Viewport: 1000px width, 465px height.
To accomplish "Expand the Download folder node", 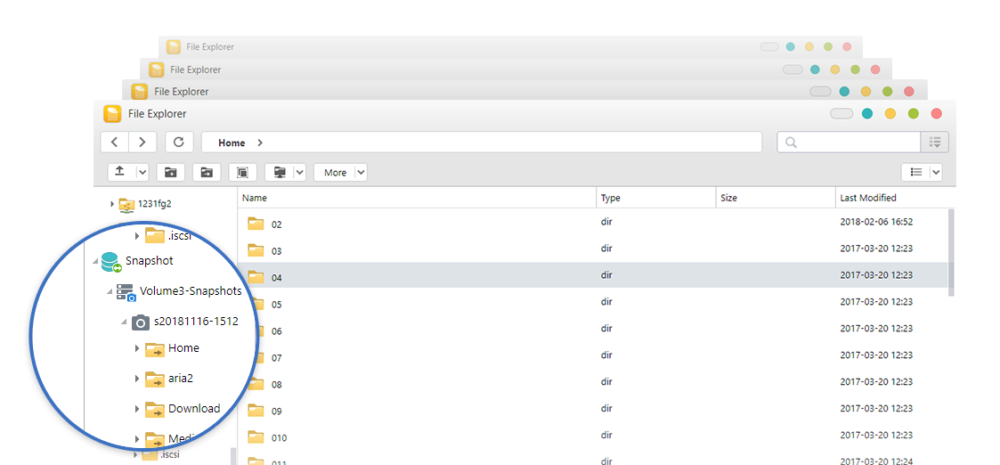I will click(x=137, y=409).
